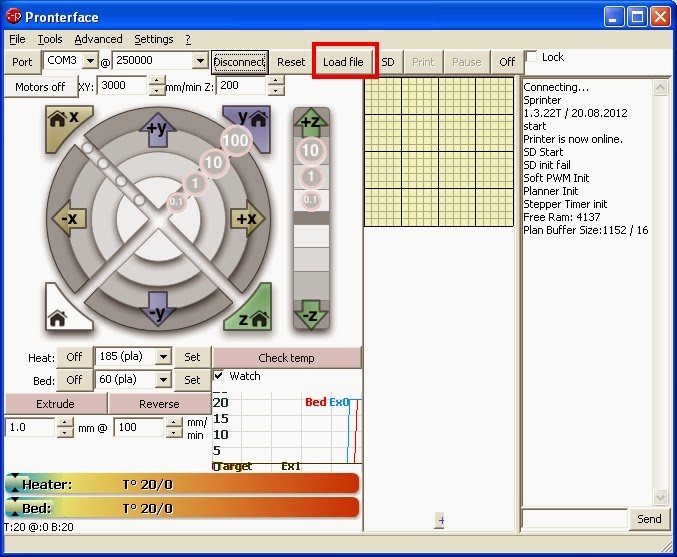
Task: Send the typed command
Action: pos(649,519)
